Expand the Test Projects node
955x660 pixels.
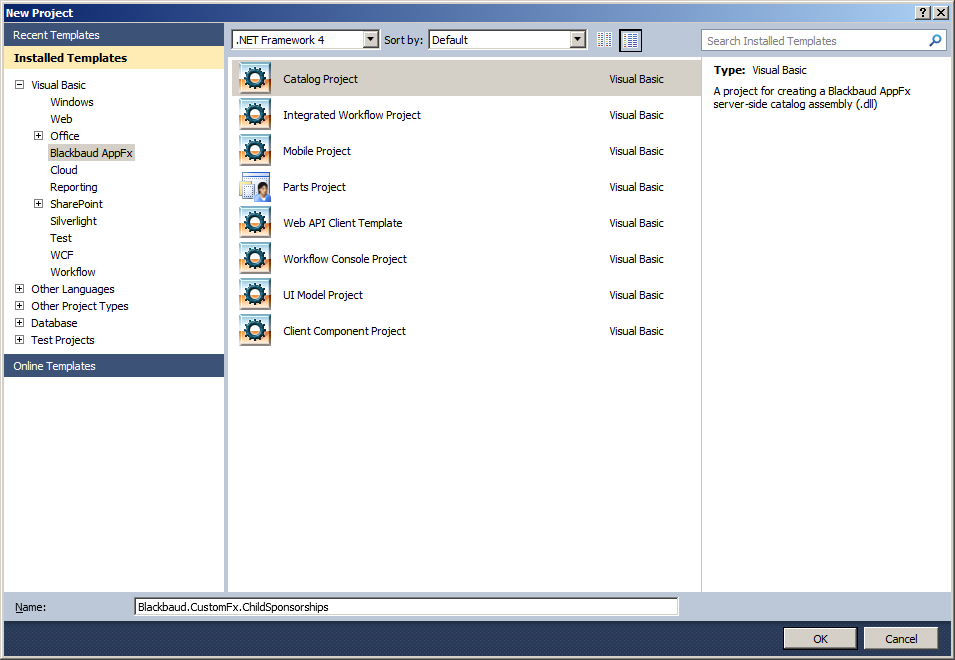19,340
